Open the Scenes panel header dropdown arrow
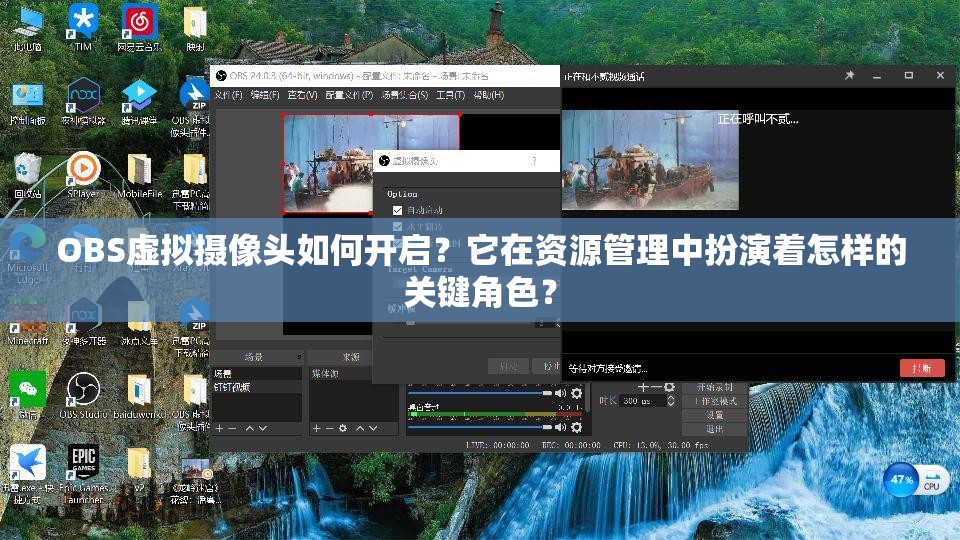The height and width of the screenshot is (540, 960). click(299, 357)
